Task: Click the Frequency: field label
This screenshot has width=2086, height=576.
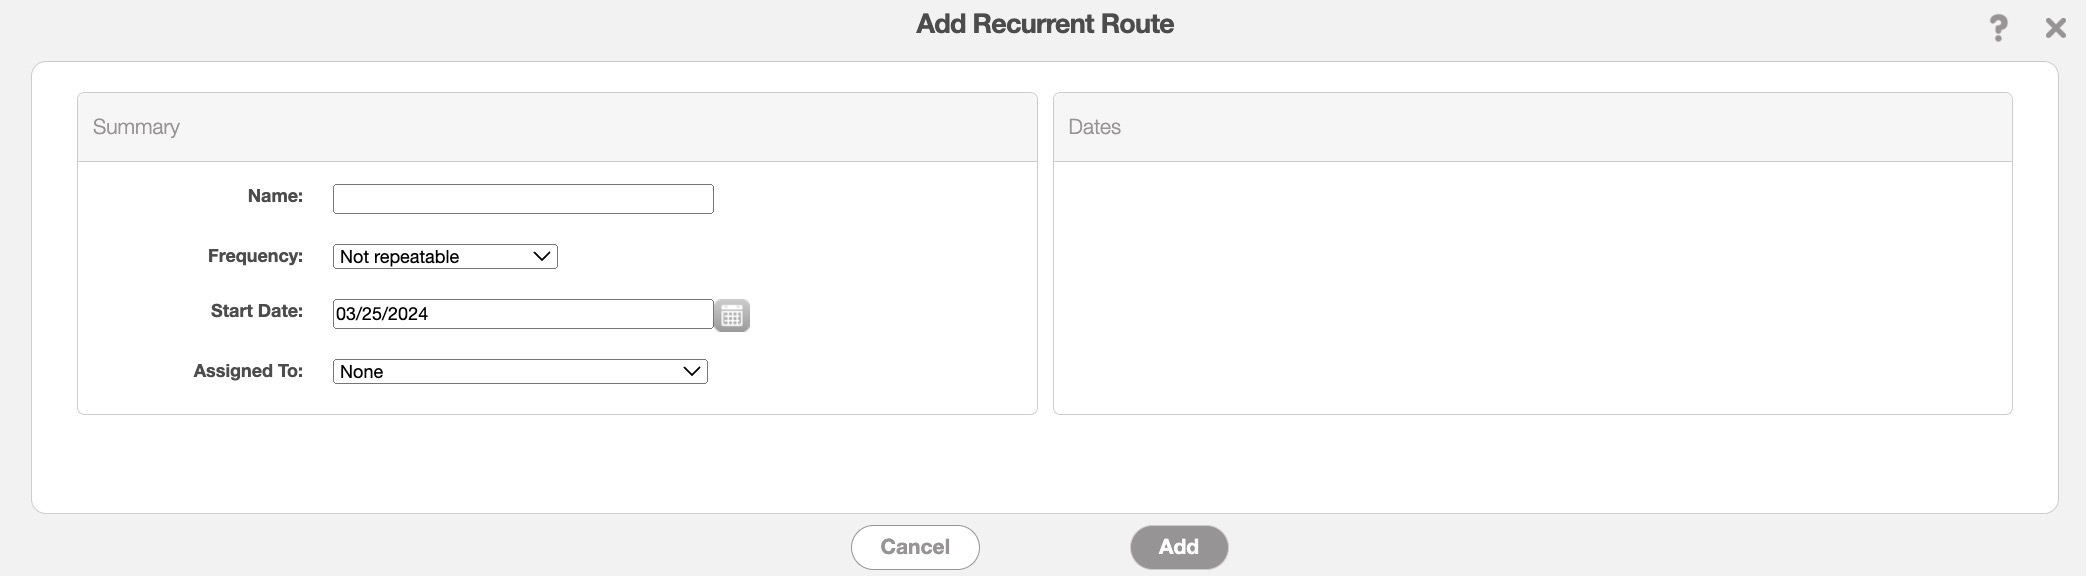Action: 255,256
